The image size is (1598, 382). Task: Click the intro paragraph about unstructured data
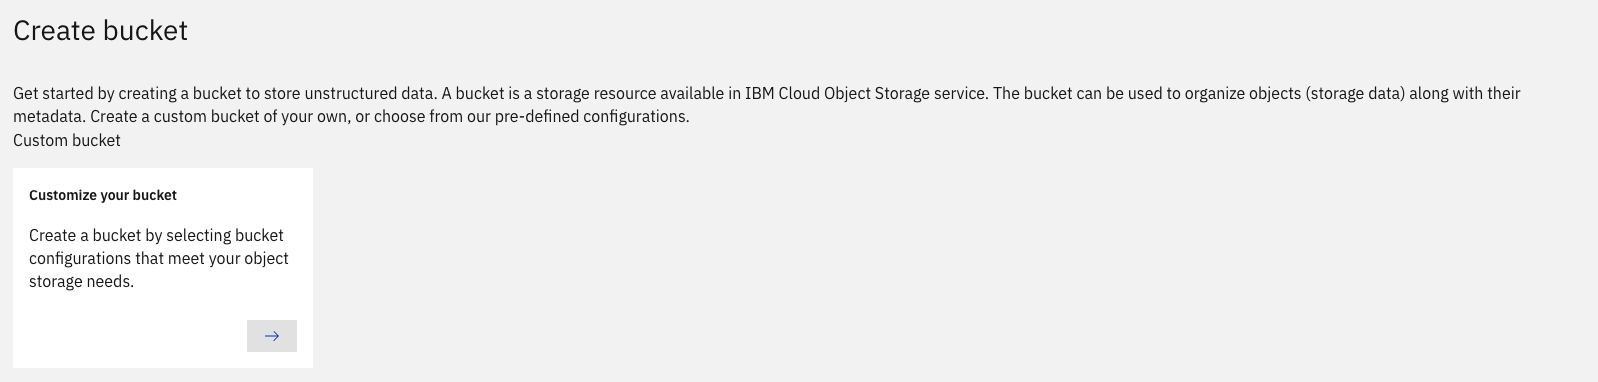click(x=767, y=105)
